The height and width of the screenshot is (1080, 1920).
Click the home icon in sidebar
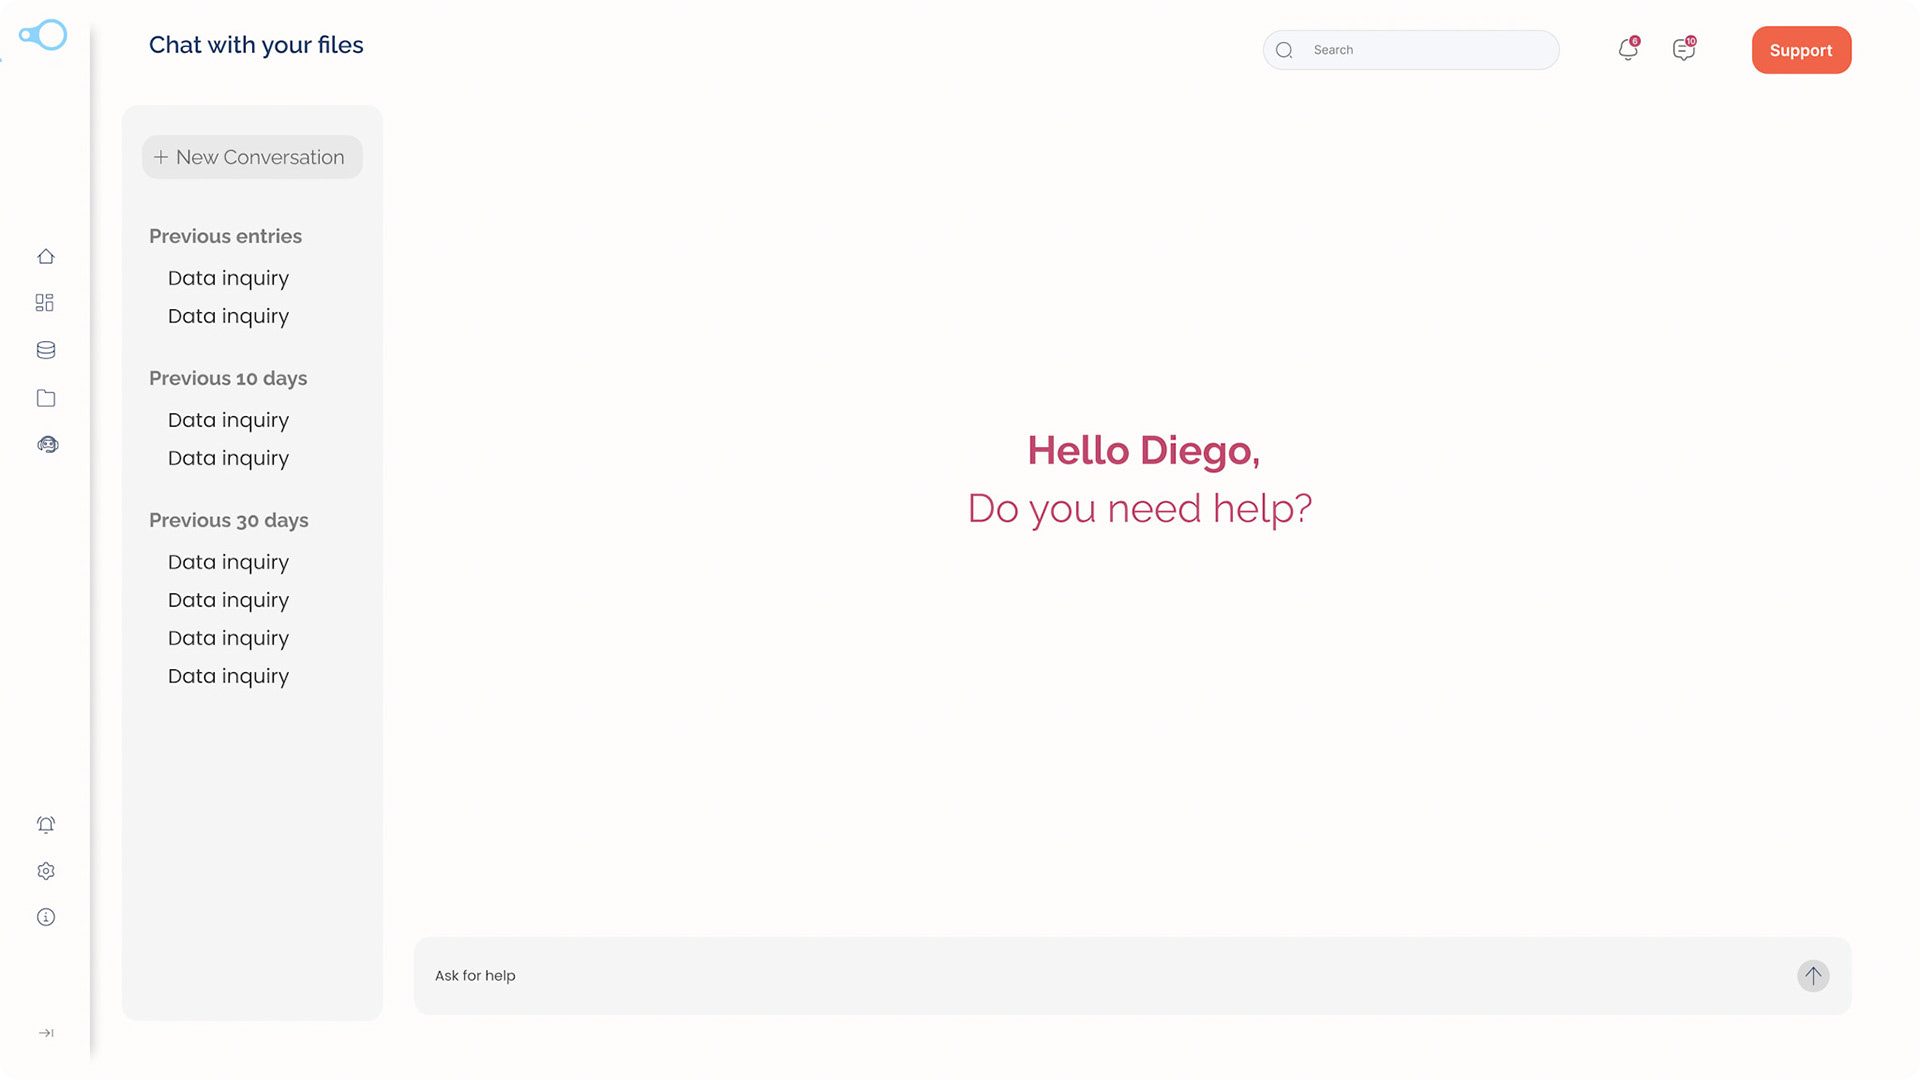[46, 257]
